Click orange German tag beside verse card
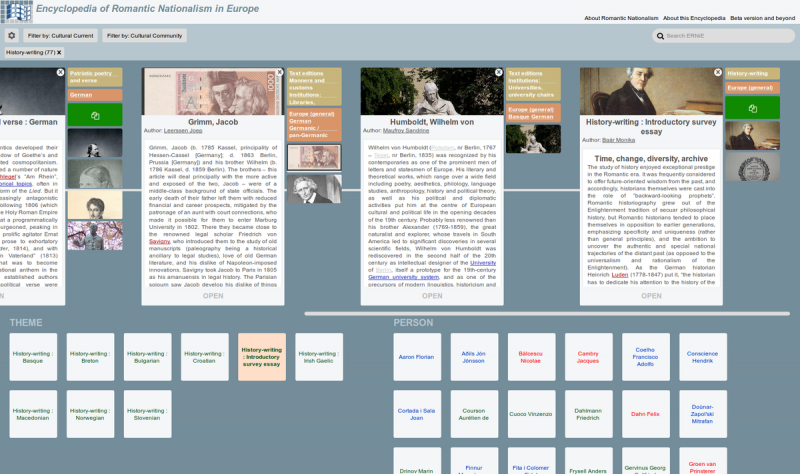The width and height of the screenshot is (800, 474). coord(95,95)
